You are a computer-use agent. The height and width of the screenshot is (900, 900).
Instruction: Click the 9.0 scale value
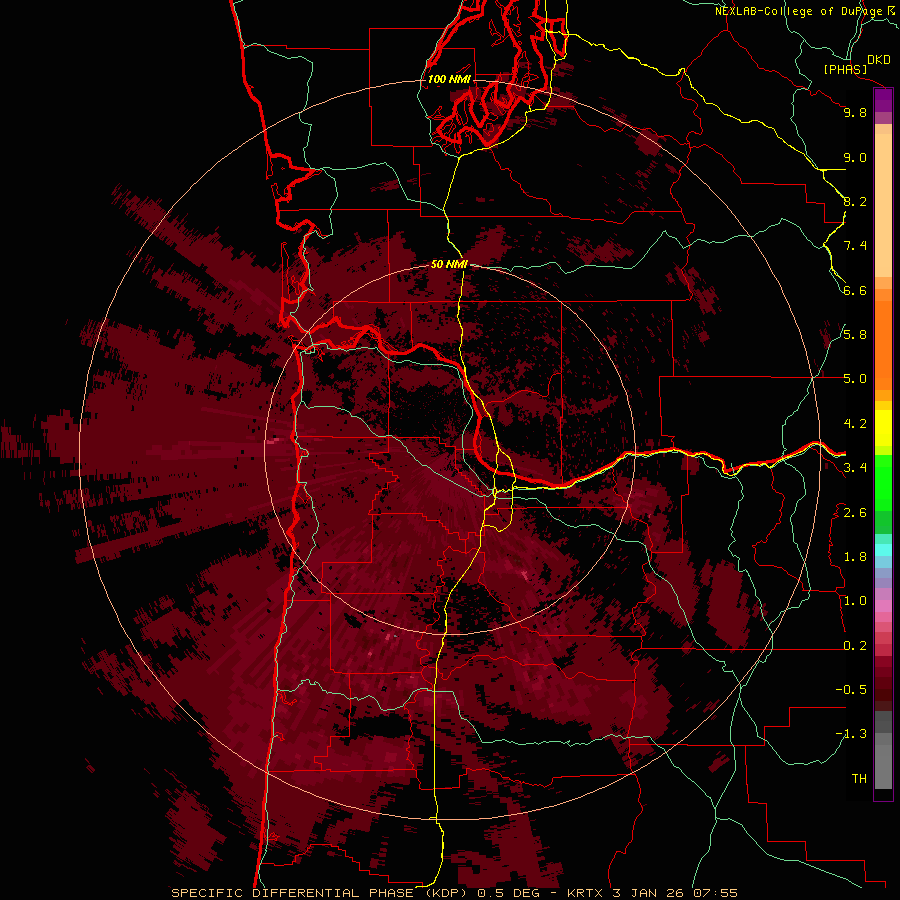click(x=855, y=157)
